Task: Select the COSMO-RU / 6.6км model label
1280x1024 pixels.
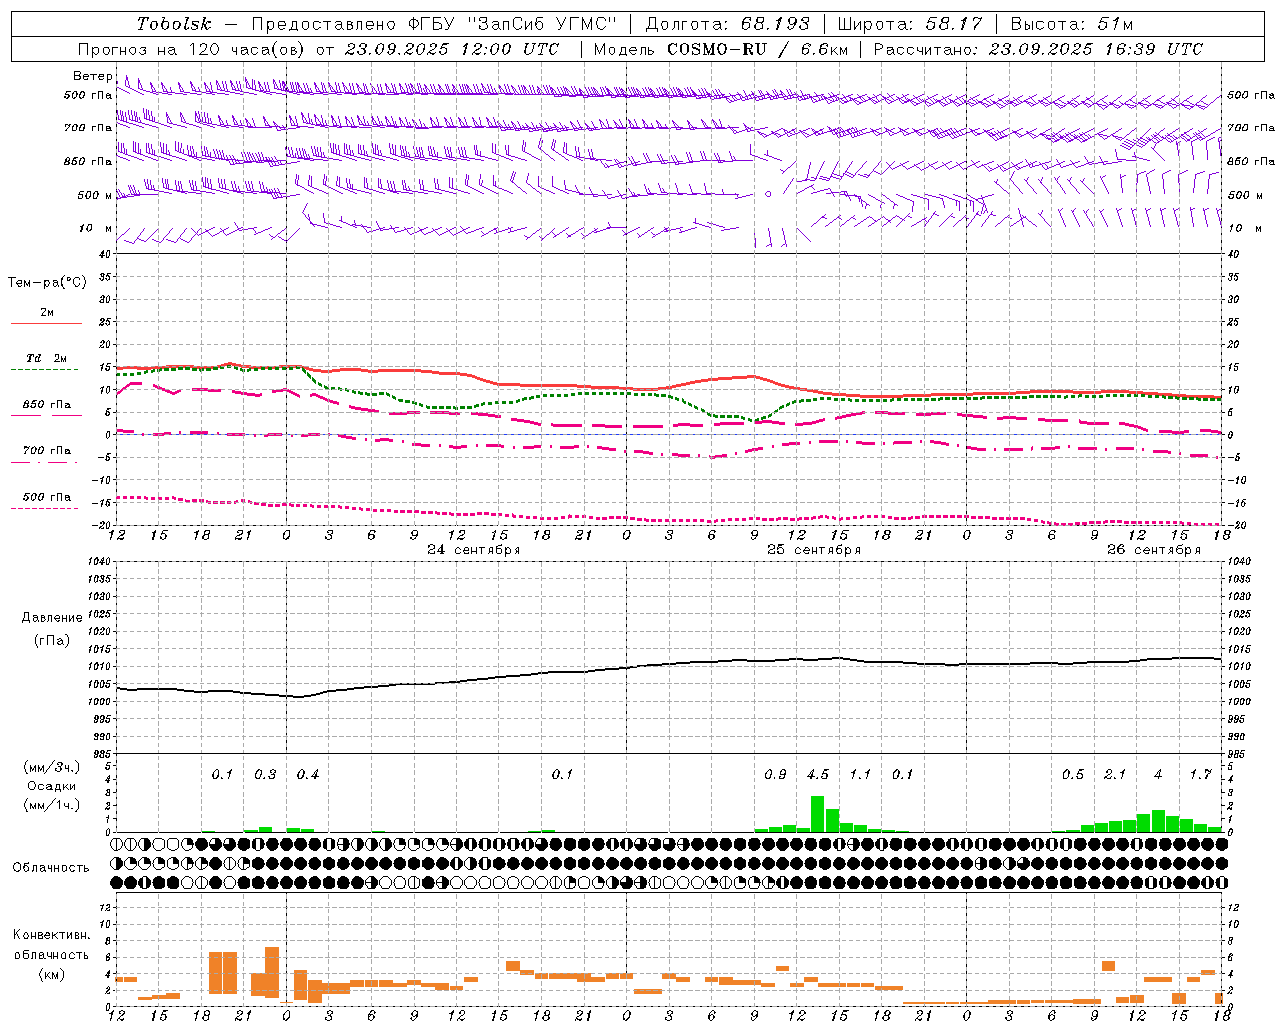Action: [x=757, y=49]
